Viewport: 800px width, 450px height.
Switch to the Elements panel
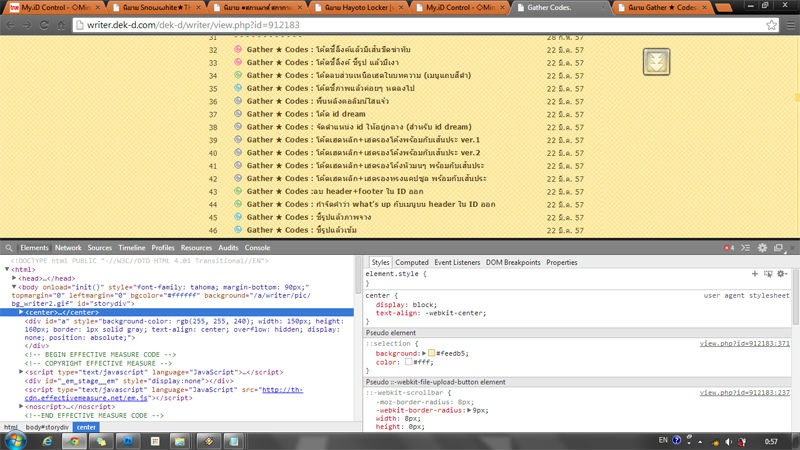(x=34, y=248)
